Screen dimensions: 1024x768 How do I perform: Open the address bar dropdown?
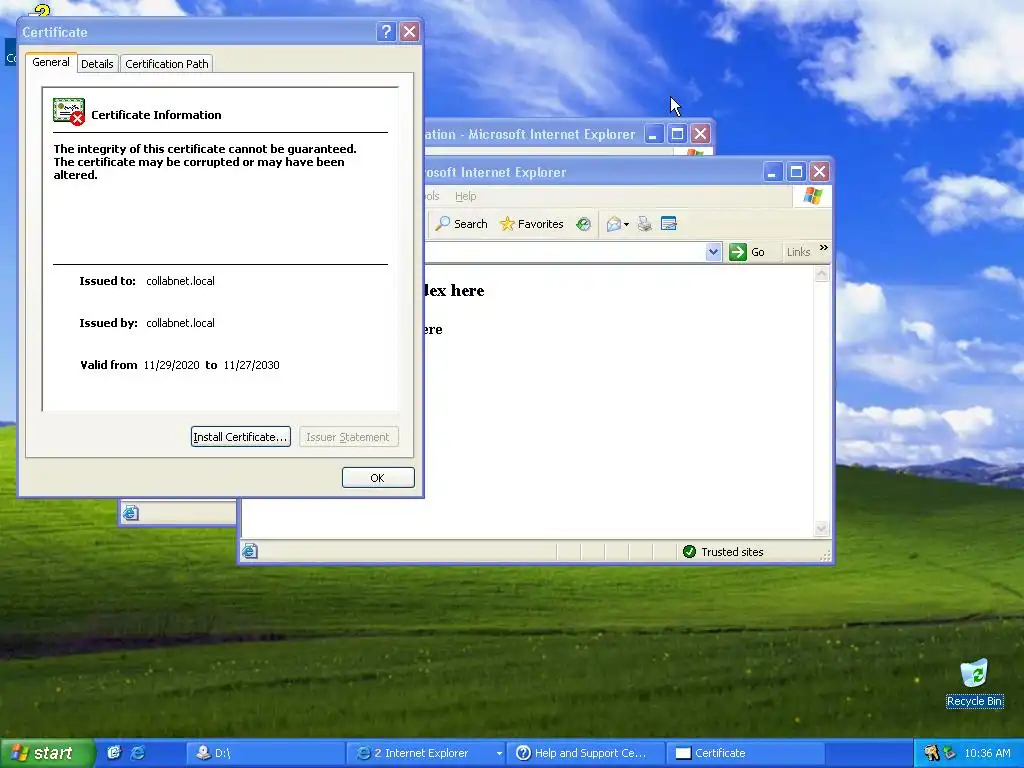pos(713,252)
